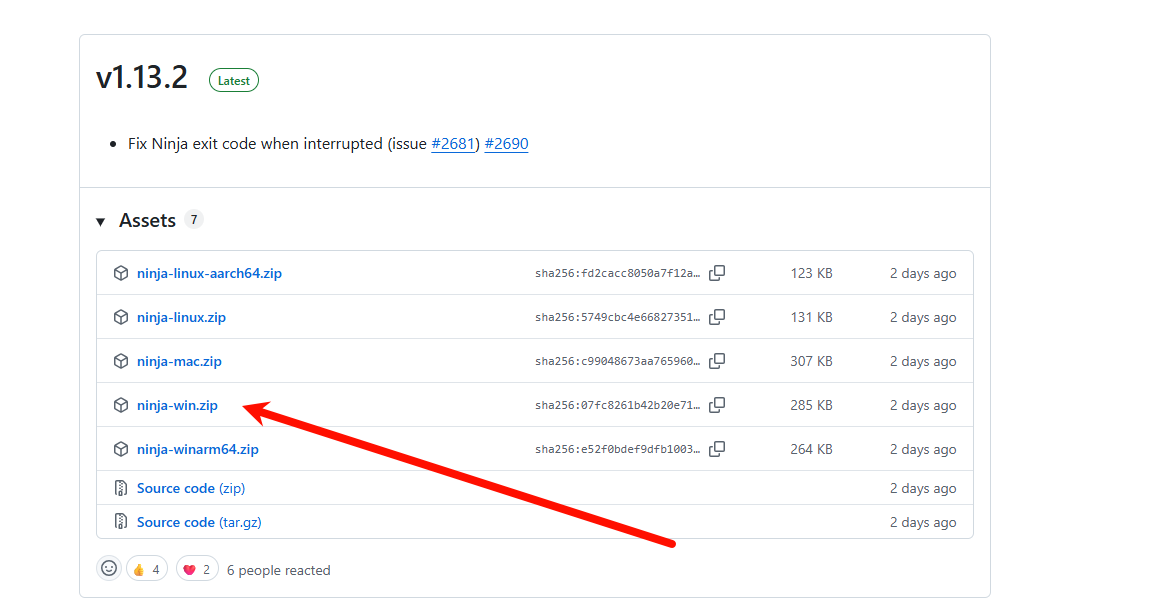The image size is (1158, 614).
Task: Click the 123 KB size value
Action: (x=811, y=273)
